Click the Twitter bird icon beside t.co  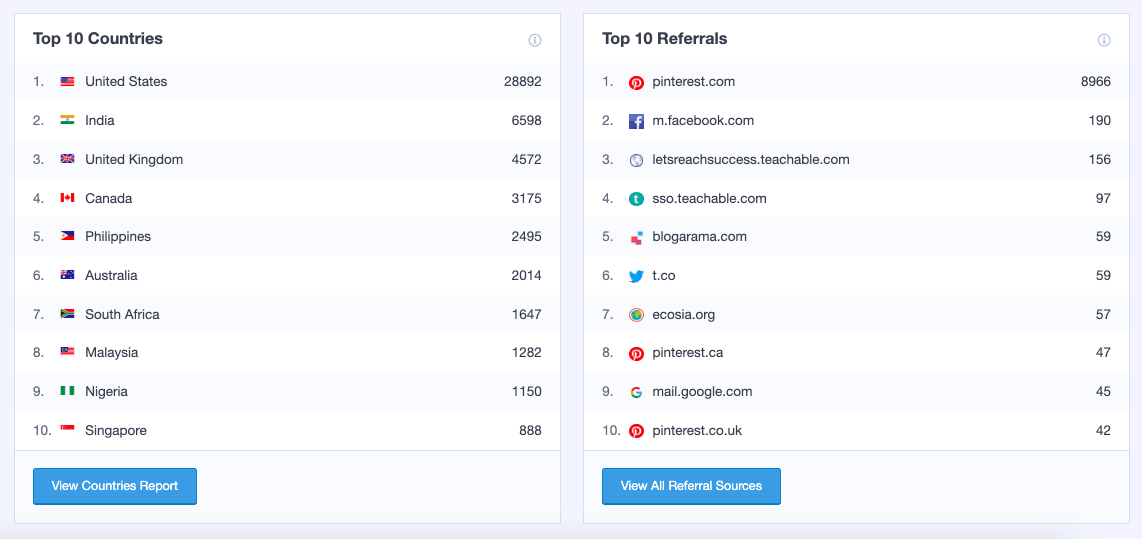pos(636,277)
